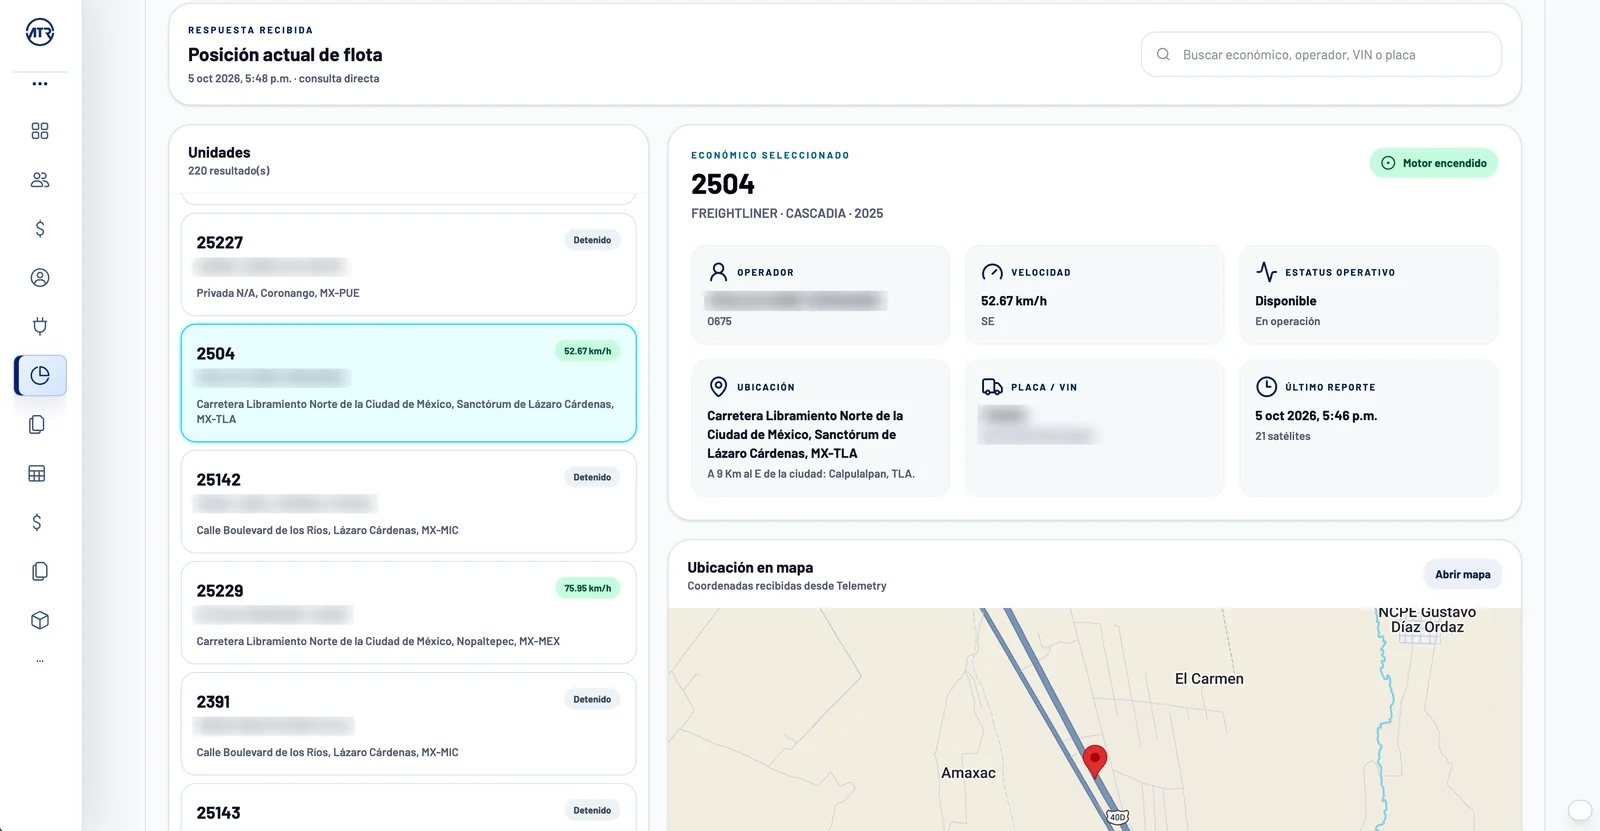The height and width of the screenshot is (831, 1600).
Task: Select unit 25143 in the list
Action: (x=408, y=808)
